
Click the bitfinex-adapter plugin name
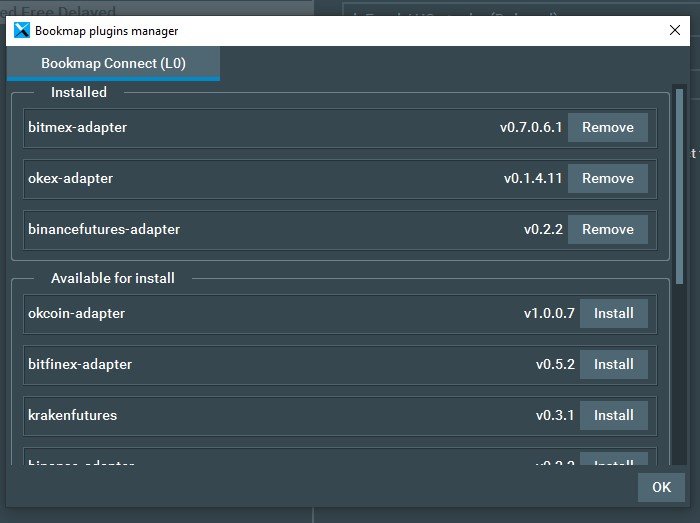(79, 364)
